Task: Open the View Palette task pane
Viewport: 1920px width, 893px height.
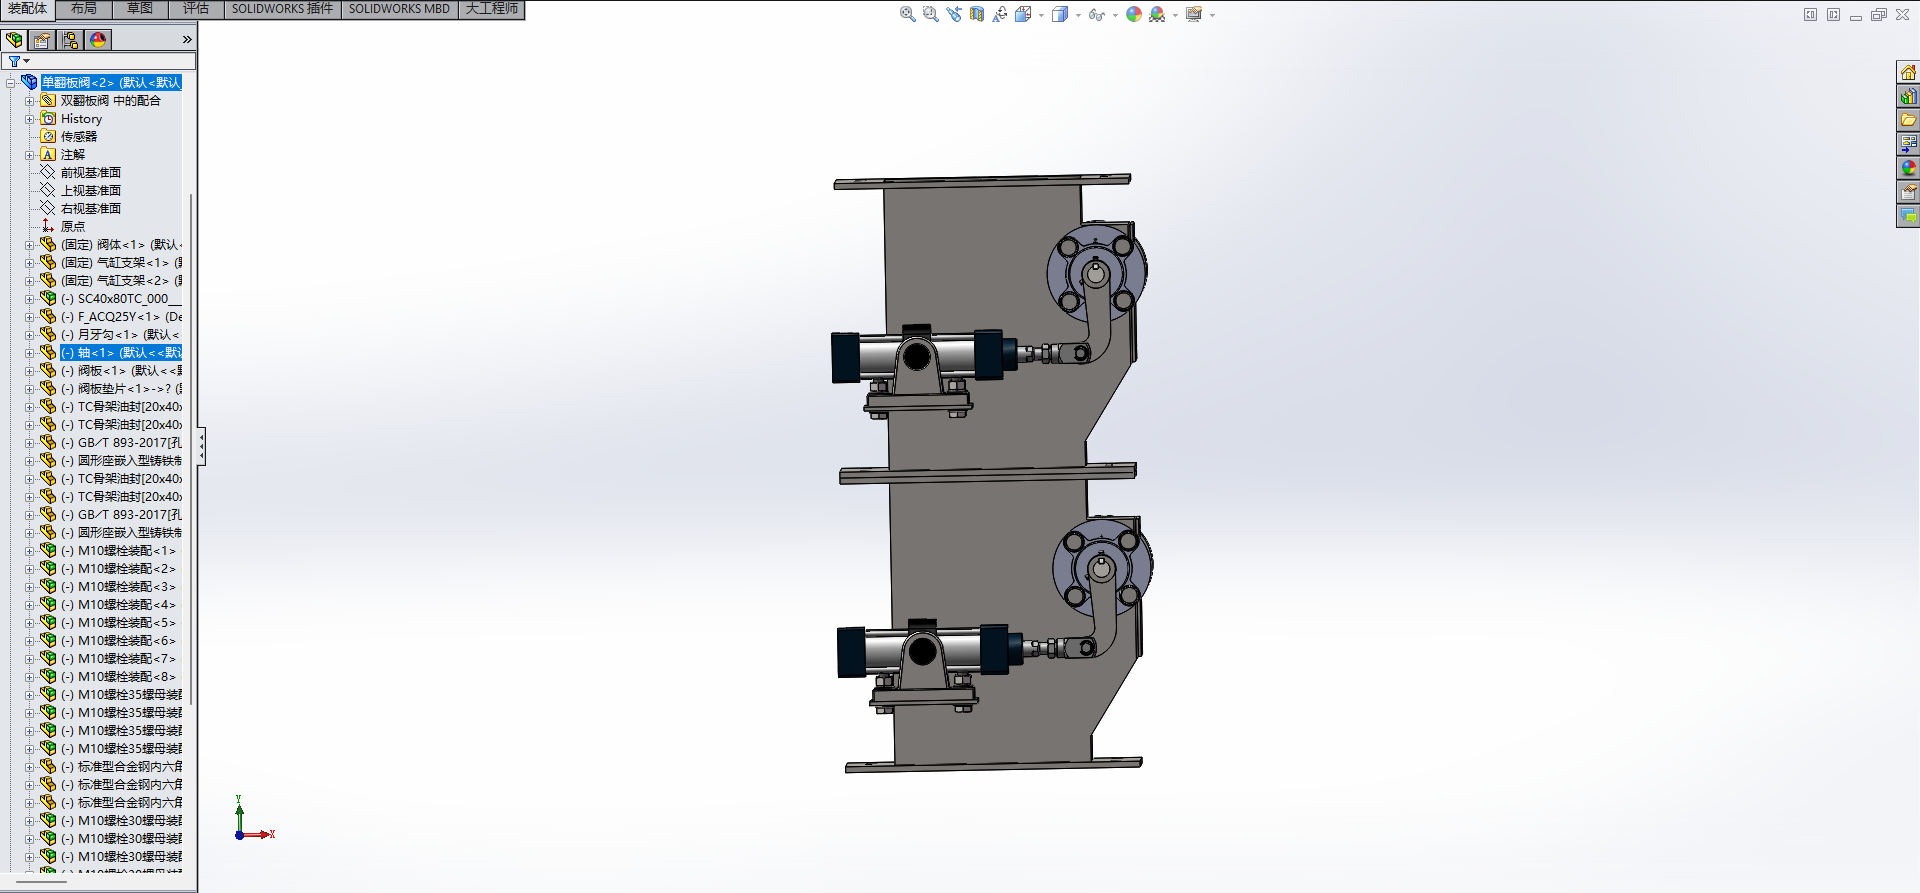Action: [x=1908, y=144]
